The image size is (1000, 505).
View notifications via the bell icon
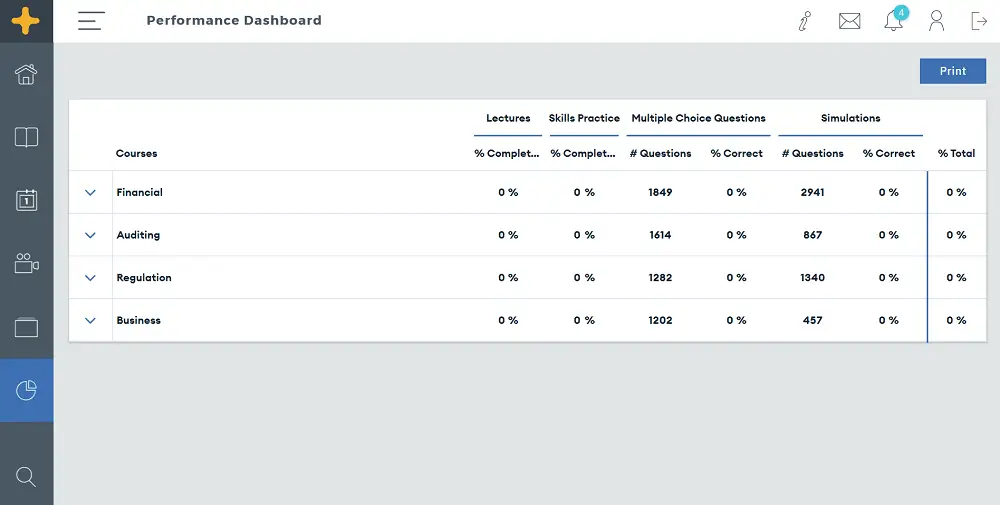pos(893,20)
